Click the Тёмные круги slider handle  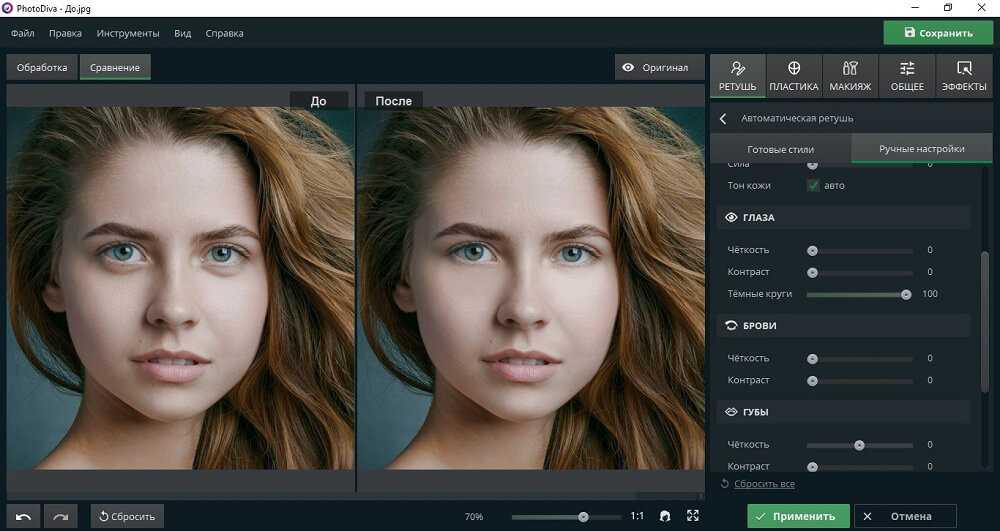(x=906, y=294)
